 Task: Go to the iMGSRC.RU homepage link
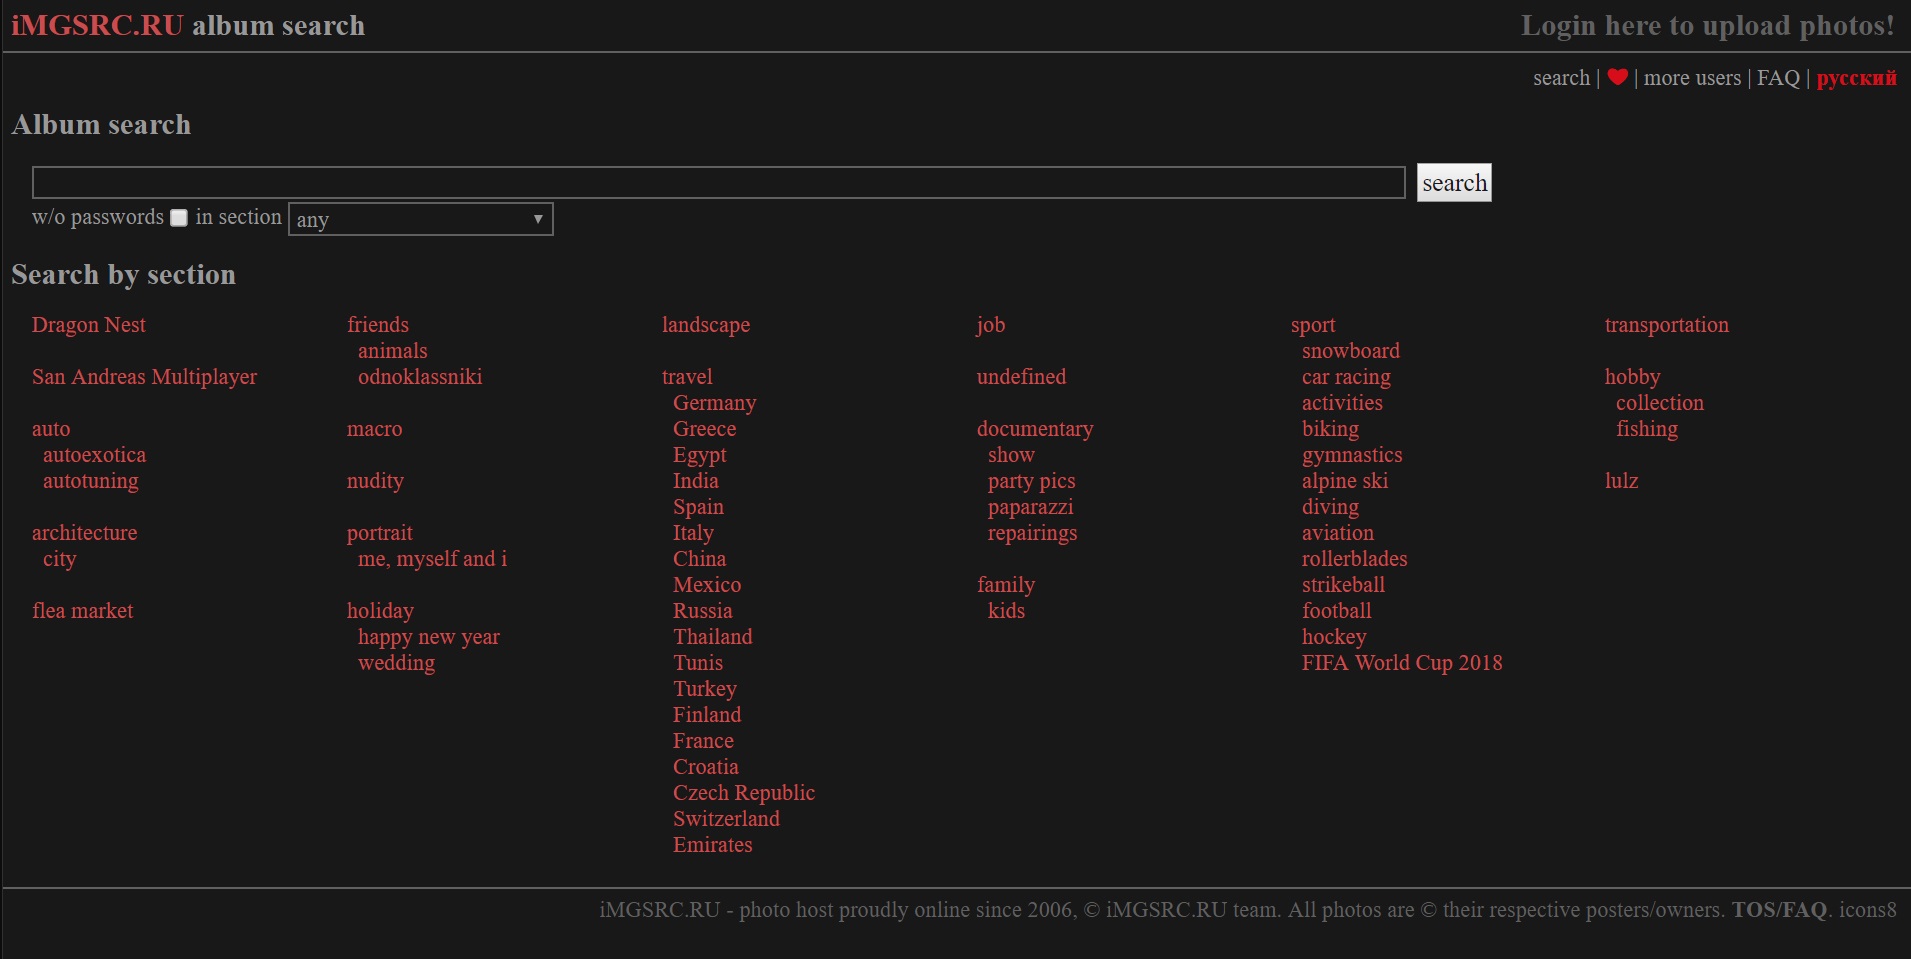[x=98, y=25]
